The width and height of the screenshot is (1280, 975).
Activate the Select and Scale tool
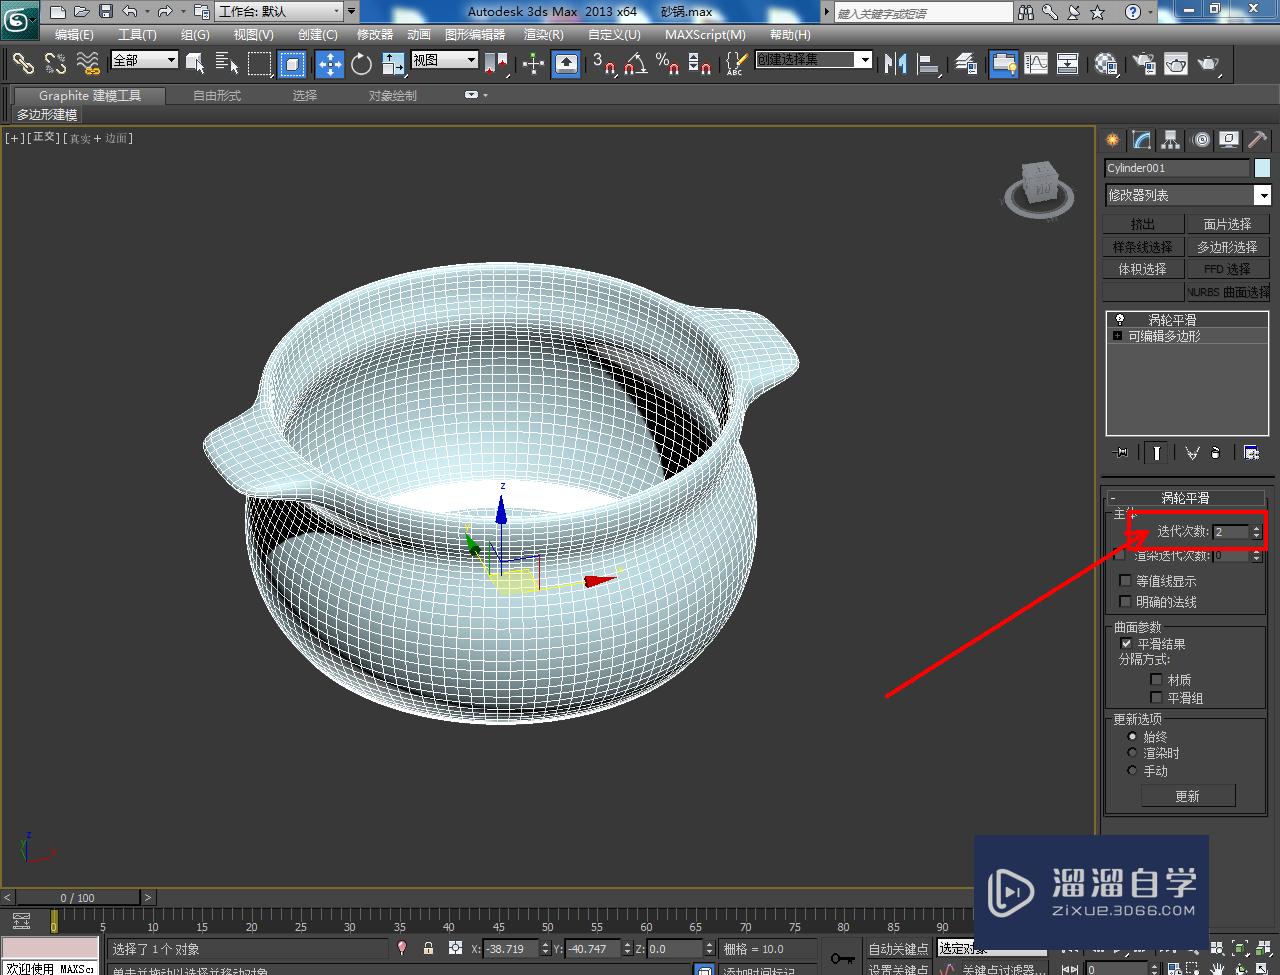coord(393,63)
